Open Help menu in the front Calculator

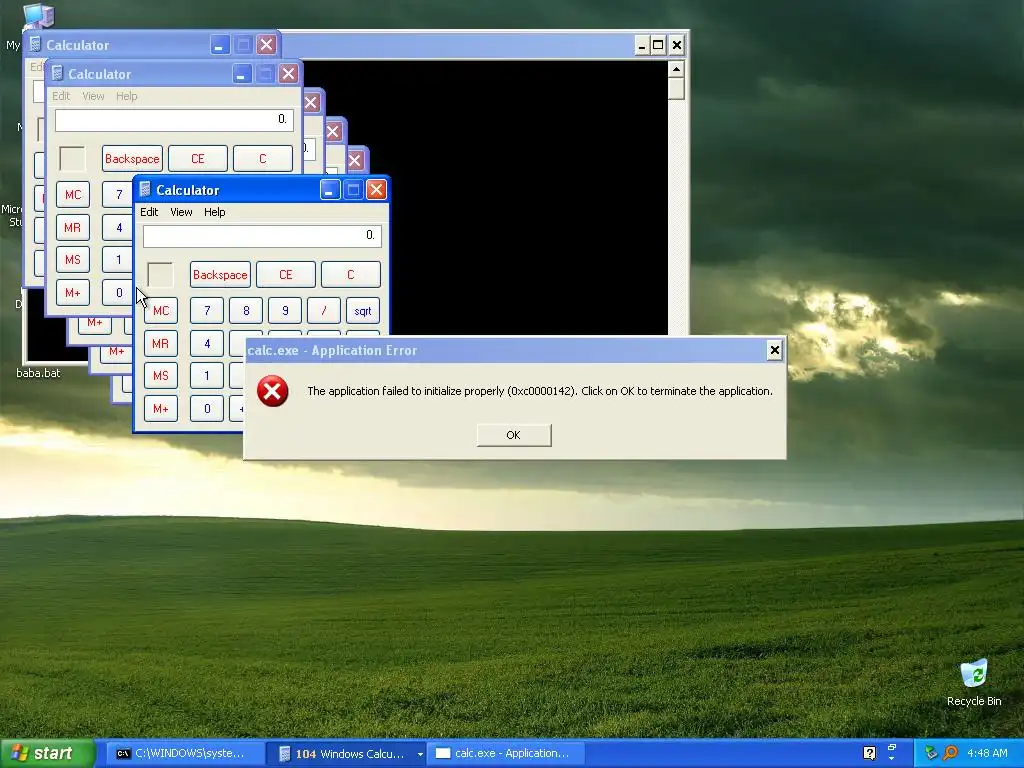coord(214,212)
